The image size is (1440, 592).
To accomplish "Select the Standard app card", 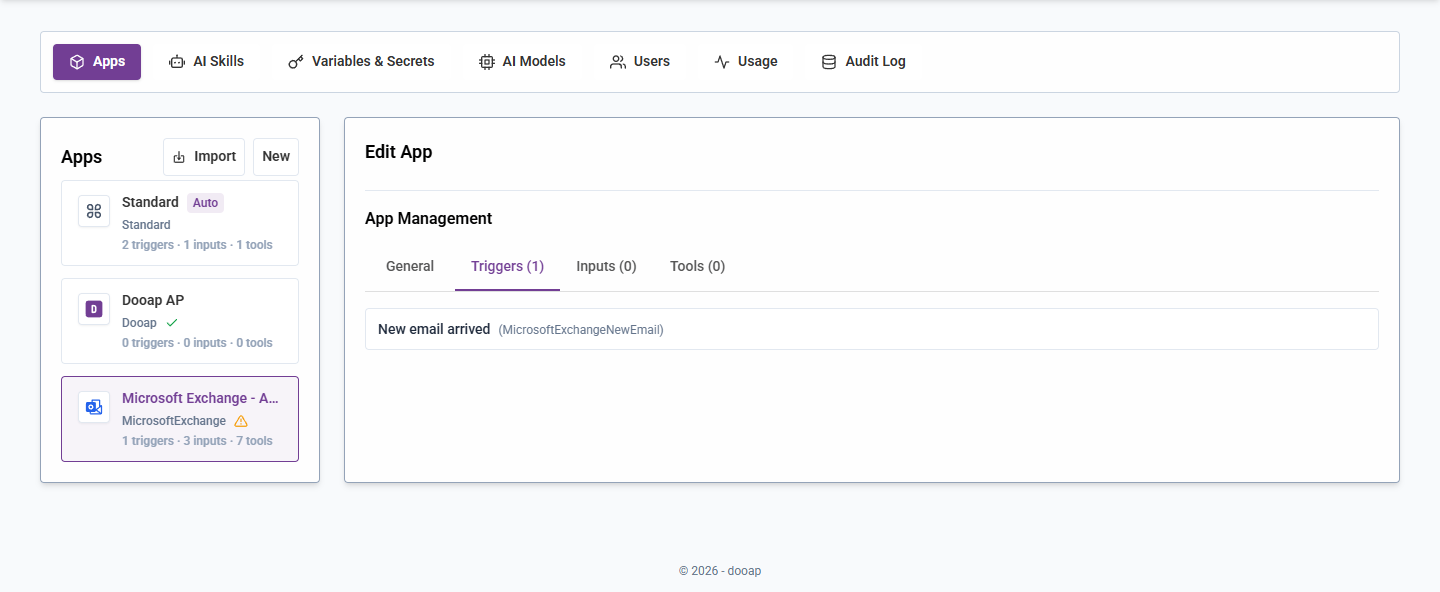I will pos(180,223).
